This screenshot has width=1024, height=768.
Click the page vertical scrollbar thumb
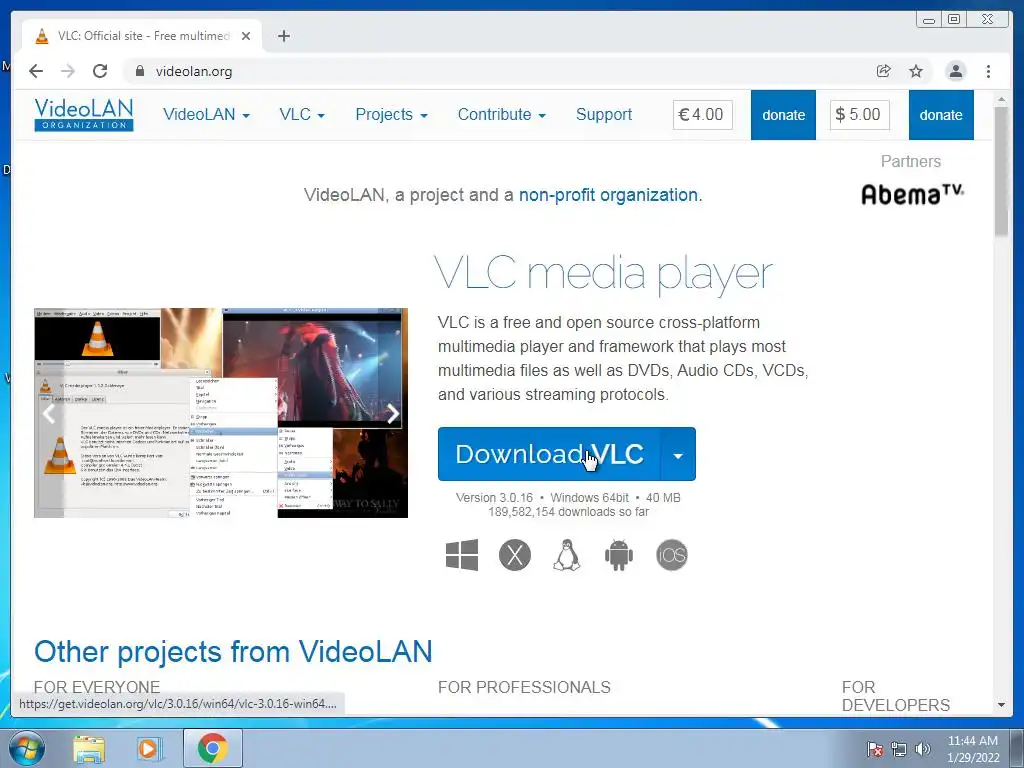(x=1001, y=171)
